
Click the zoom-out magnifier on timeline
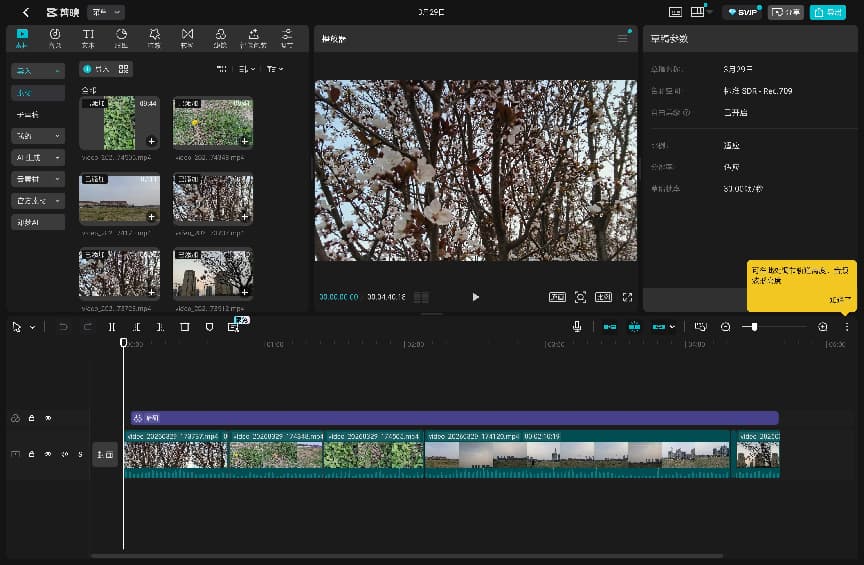pyautogui.click(x=725, y=327)
